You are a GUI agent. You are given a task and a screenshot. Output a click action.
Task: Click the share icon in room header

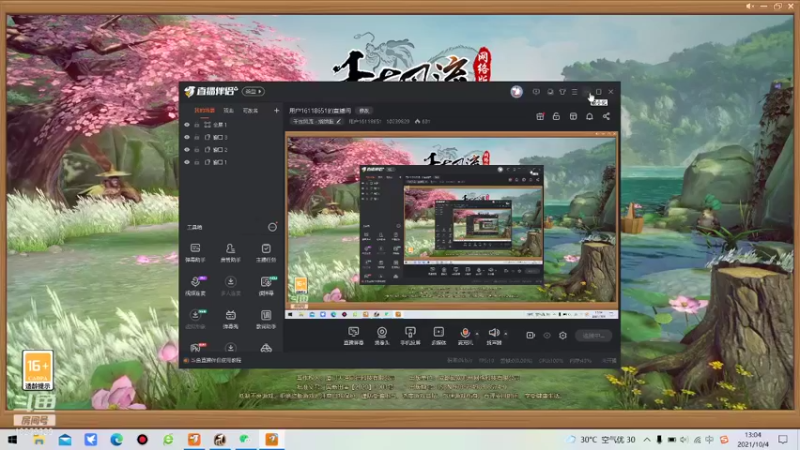click(x=606, y=116)
